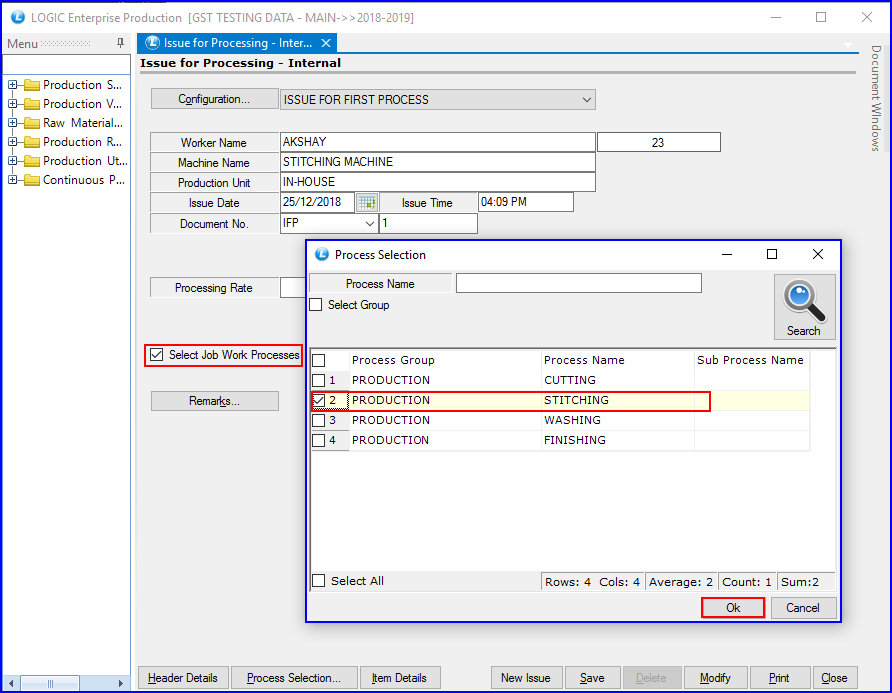The height and width of the screenshot is (693, 892).
Task: Expand the Raw Material... tree node
Action: point(13,123)
